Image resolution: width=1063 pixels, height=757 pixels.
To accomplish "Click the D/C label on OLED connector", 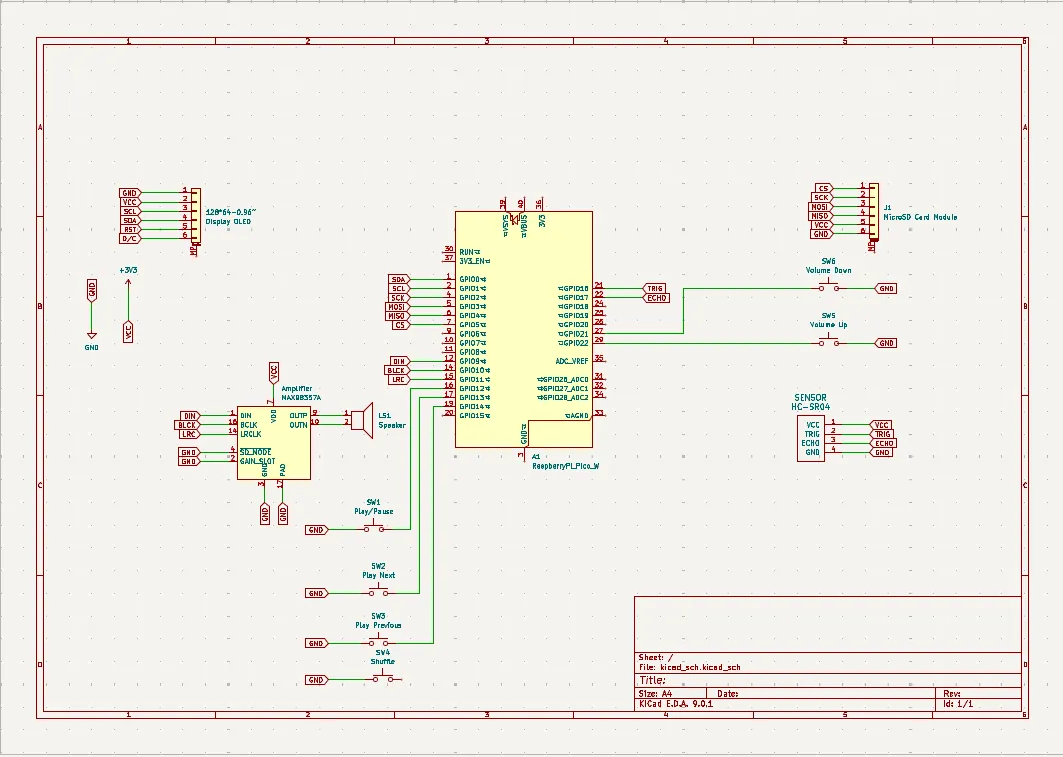I will pyautogui.click(x=129, y=239).
